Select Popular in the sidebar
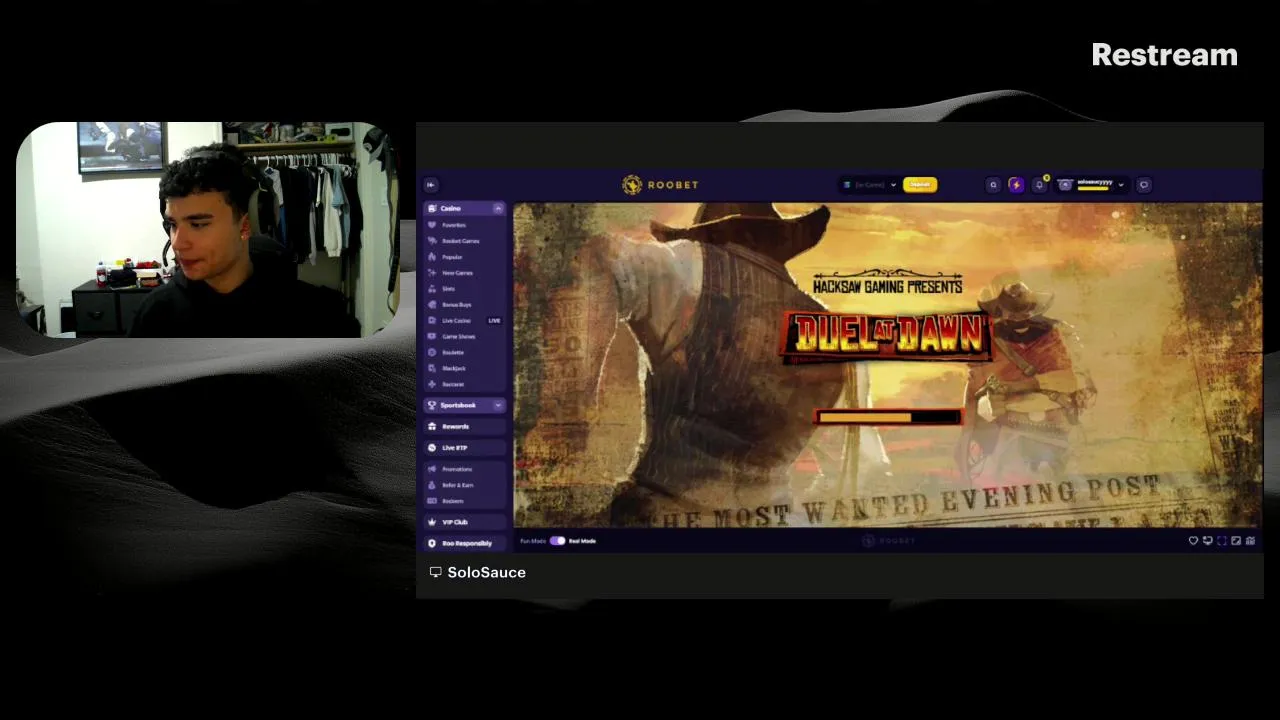This screenshot has height=720, width=1280. (465, 257)
